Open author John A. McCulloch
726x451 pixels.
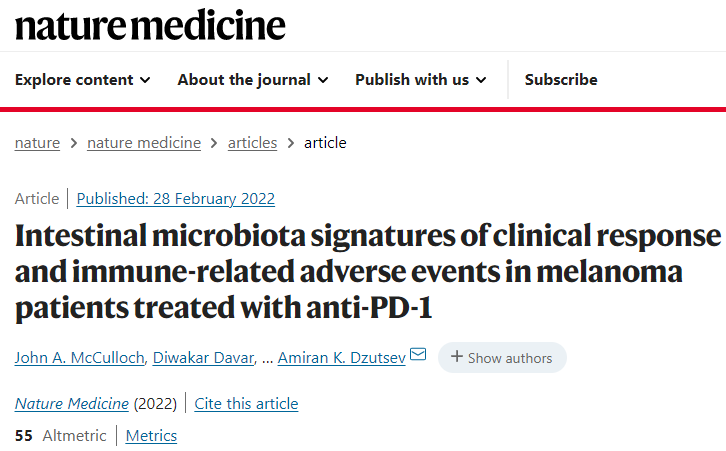click(80, 357)
